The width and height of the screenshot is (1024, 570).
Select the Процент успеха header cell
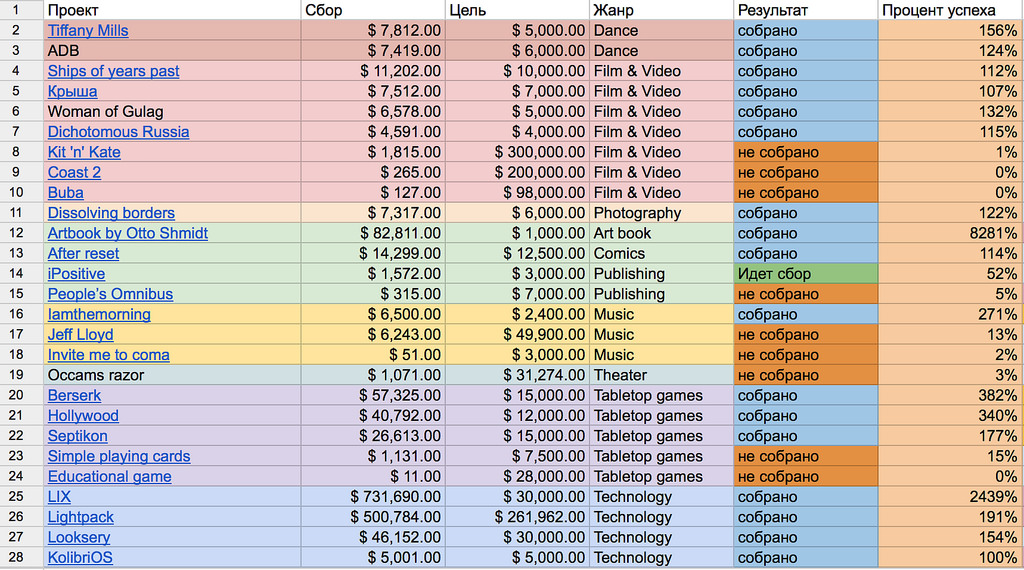point(949,10)
